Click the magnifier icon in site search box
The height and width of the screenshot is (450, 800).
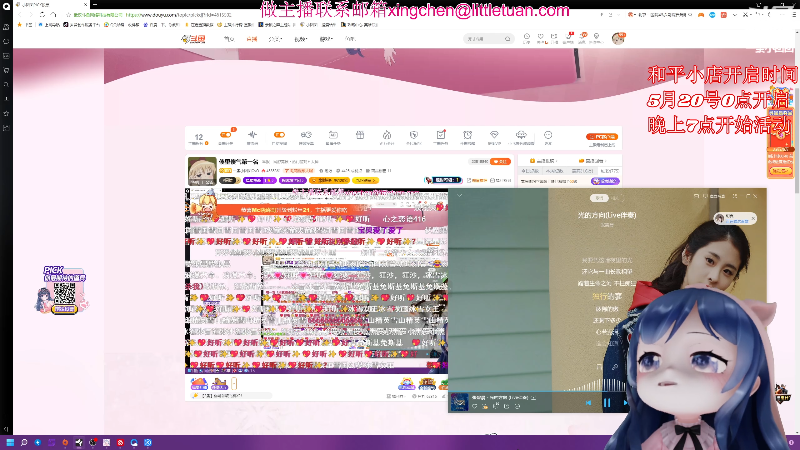click(x=507, y=39)
